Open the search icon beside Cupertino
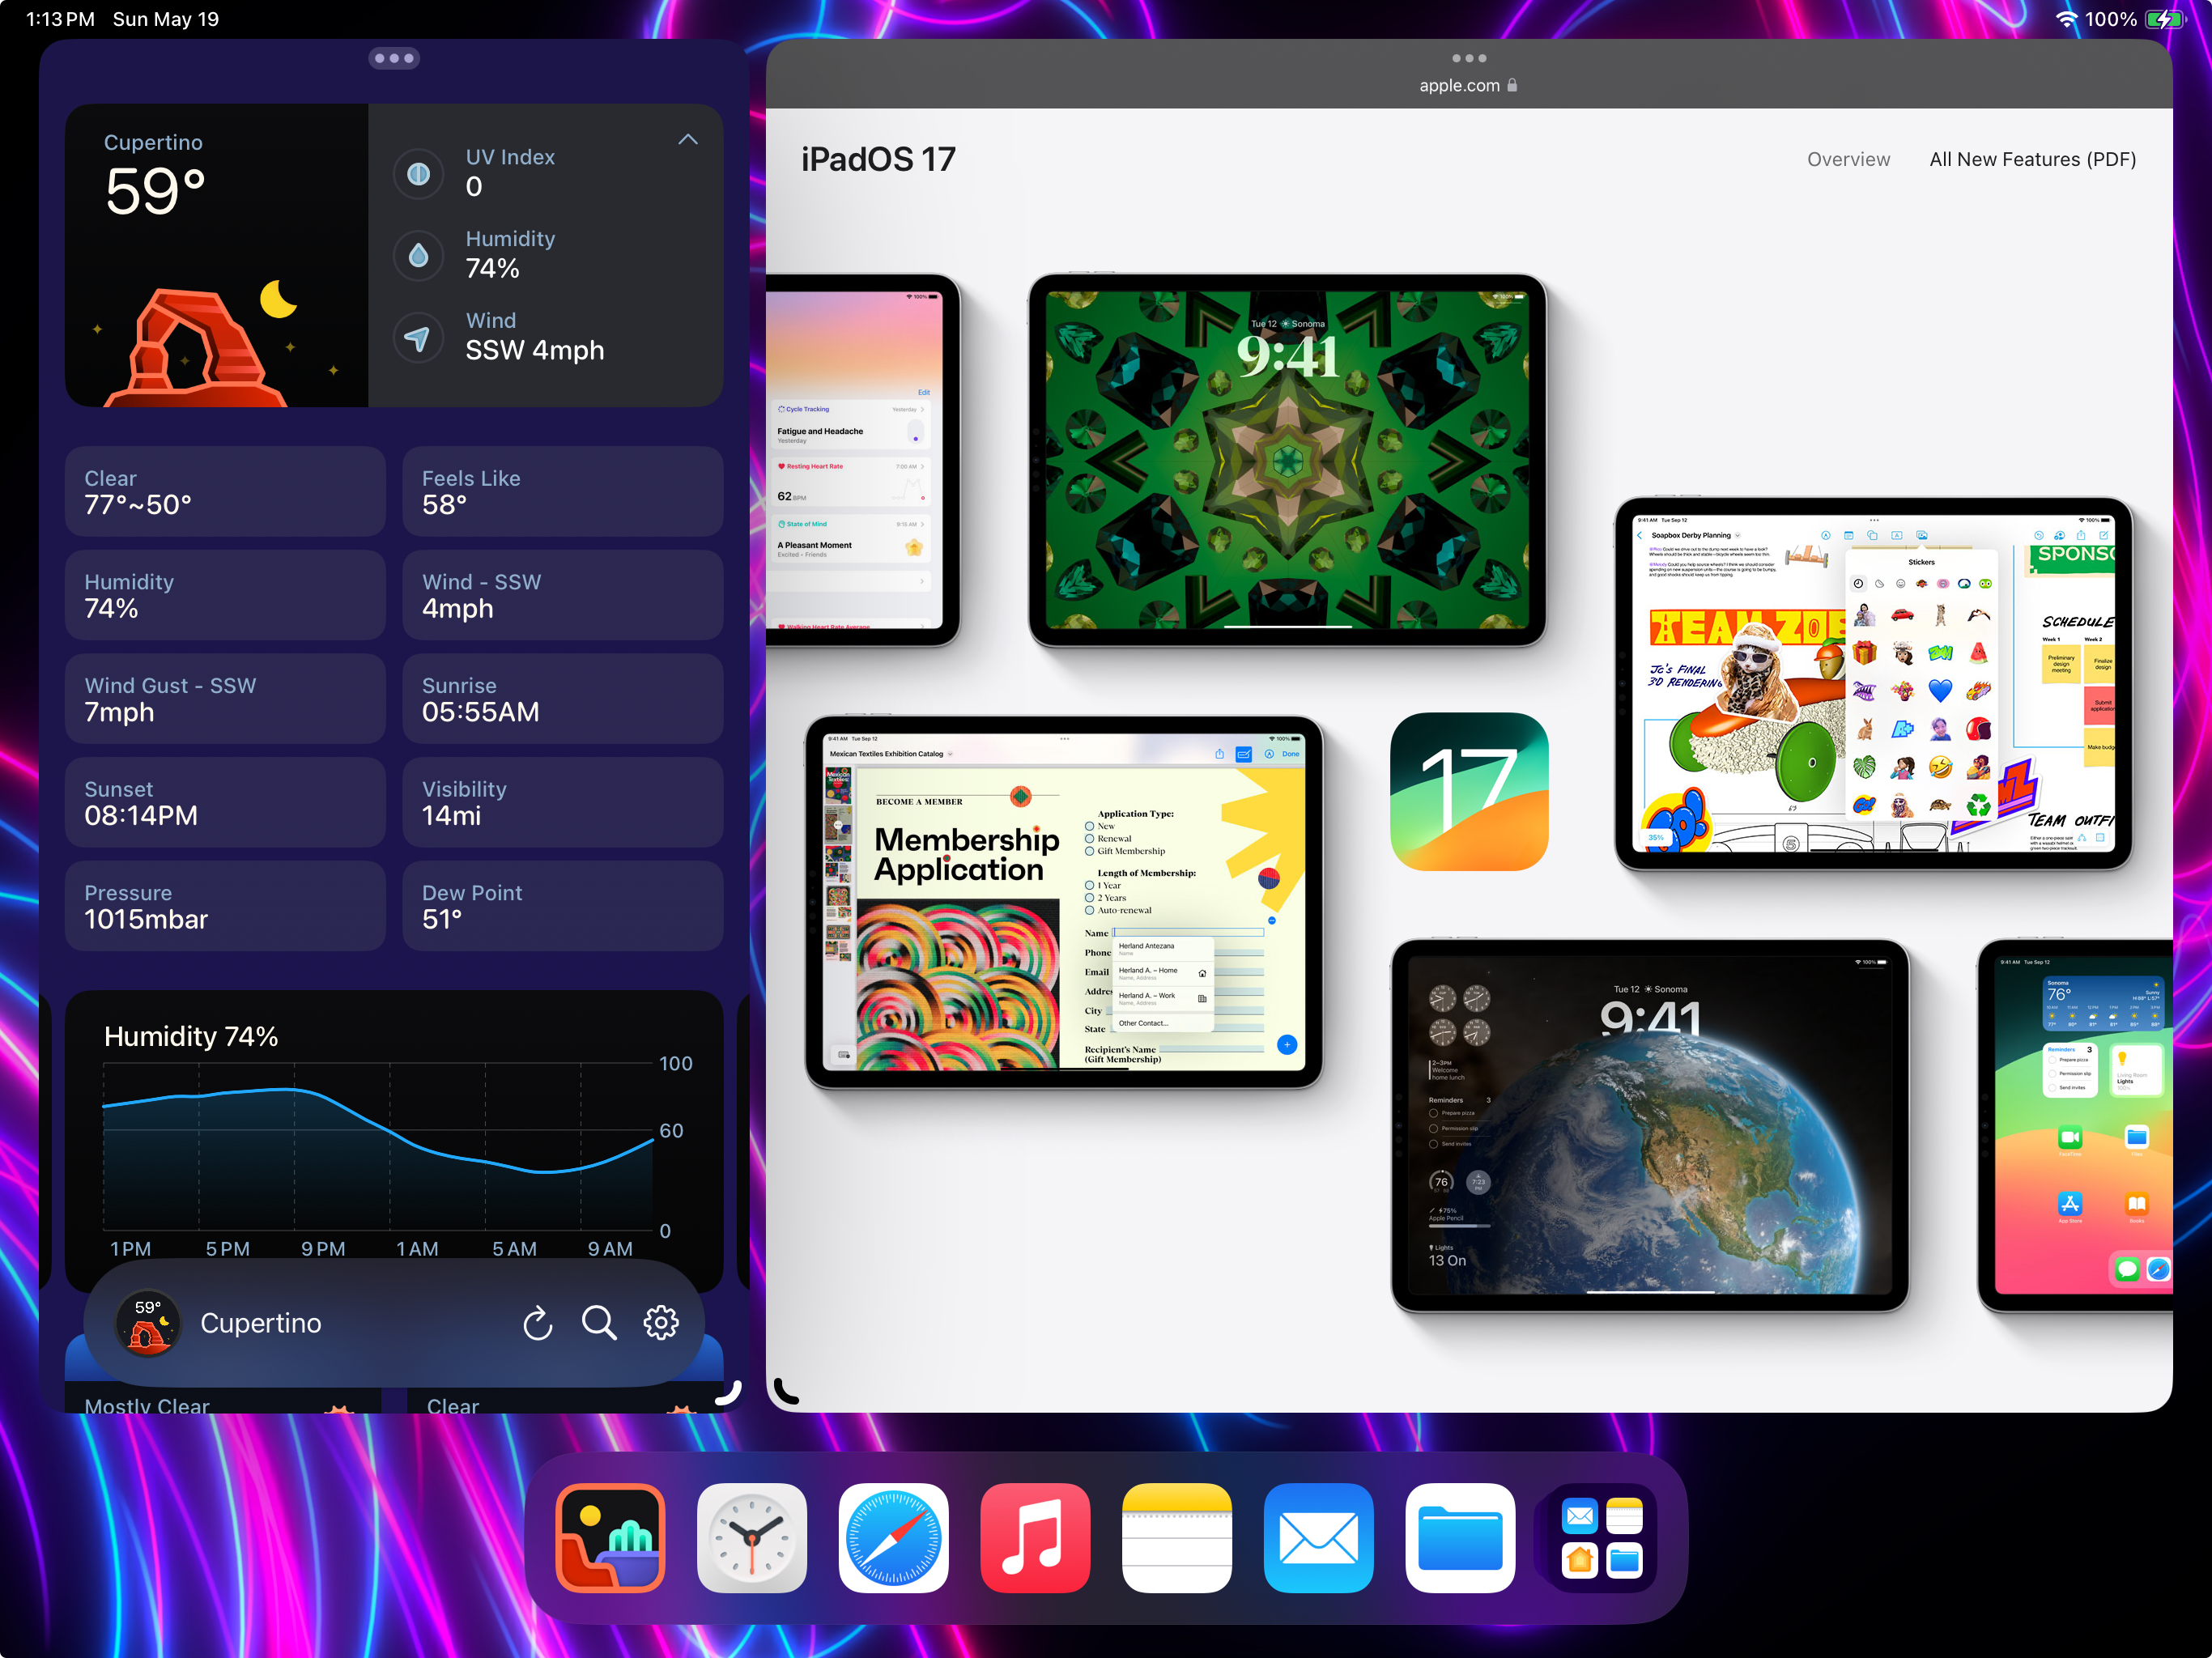Image resolution: width=2212 pixels, height=1658 pixels. (599, 1323)
